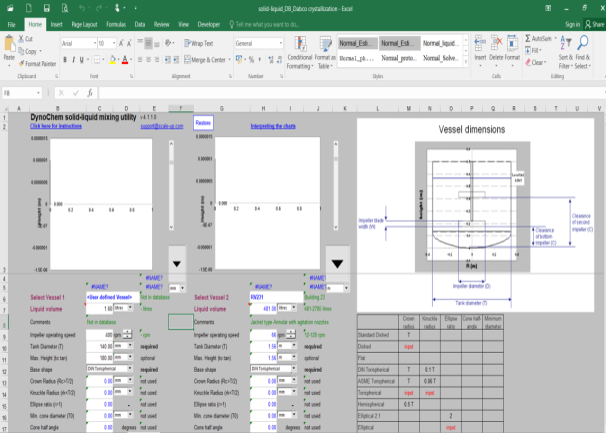Click the Fill button in Editing group
Viewport: 606px width, 433px height.
click(x=533, y=50)
